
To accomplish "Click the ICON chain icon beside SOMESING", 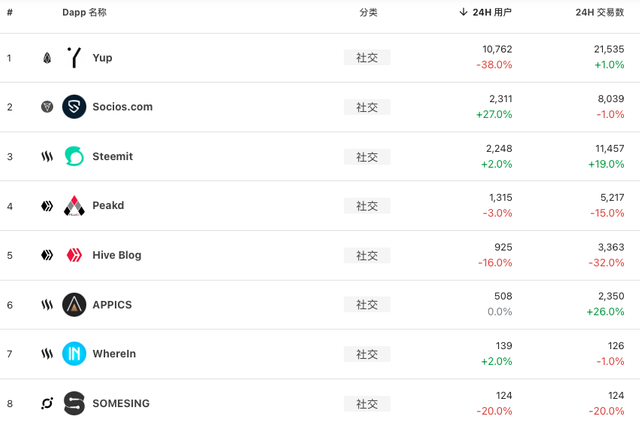I will (47, 404).
